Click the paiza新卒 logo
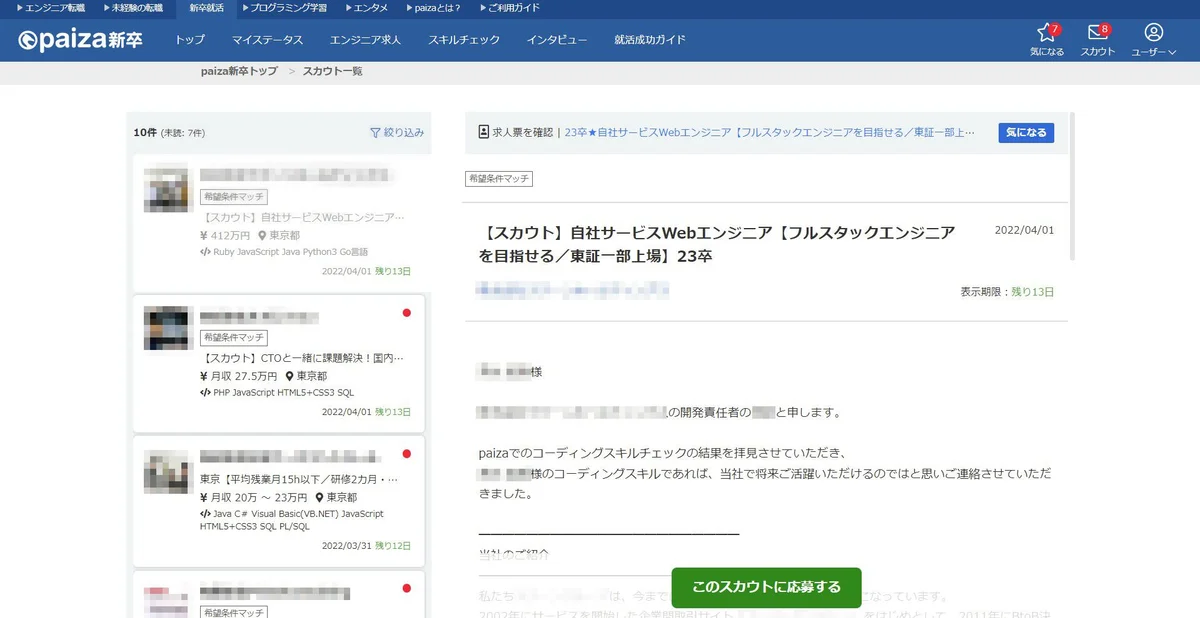Viewport: 1200px width, 618px height. [80, 40]
